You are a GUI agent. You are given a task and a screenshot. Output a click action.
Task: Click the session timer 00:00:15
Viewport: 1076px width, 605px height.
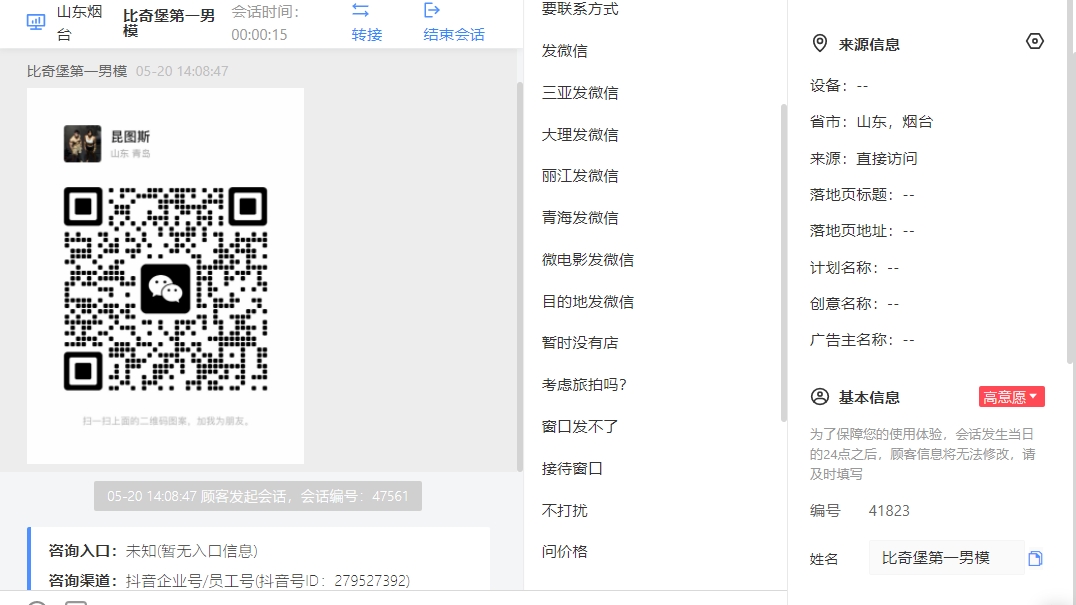point(259,34)
